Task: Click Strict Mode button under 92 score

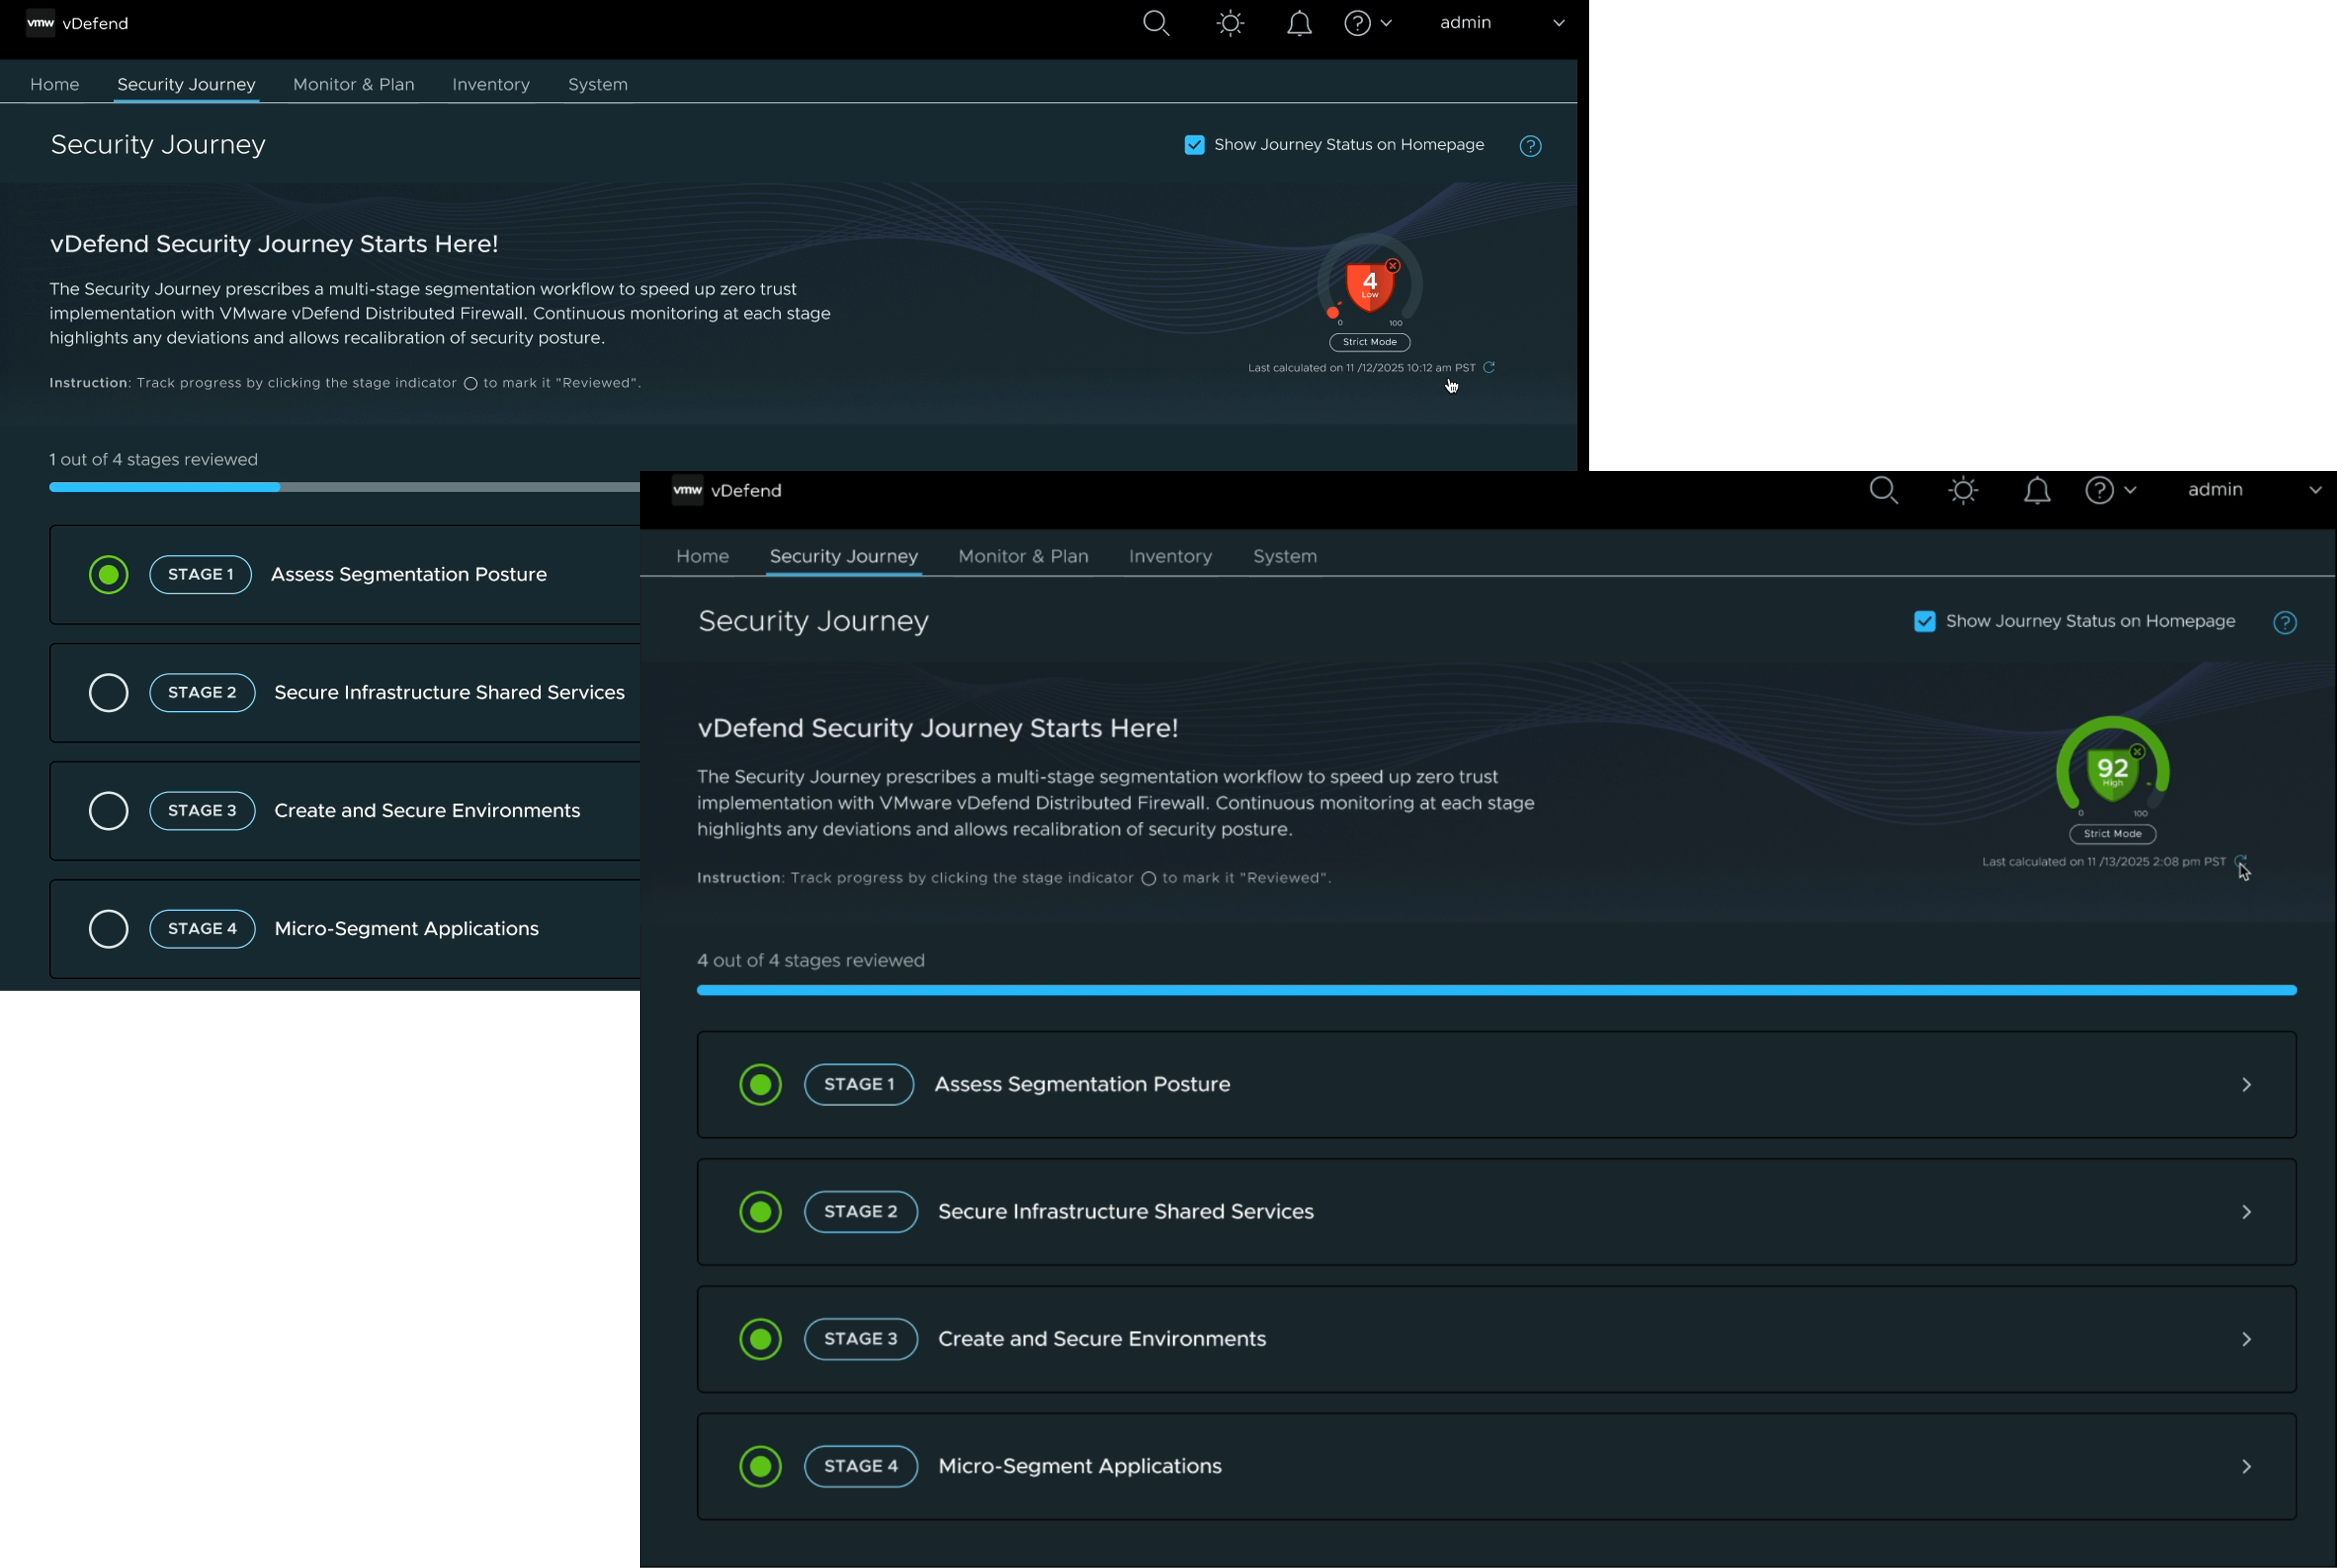Action: pyautogui.click(x=2112, y=834)
